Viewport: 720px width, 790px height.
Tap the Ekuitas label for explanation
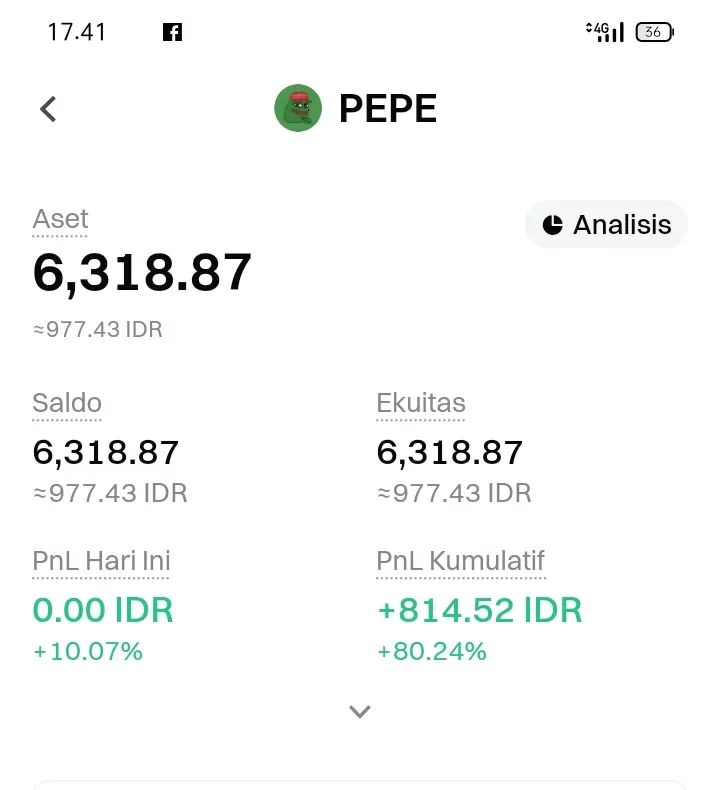421,404
